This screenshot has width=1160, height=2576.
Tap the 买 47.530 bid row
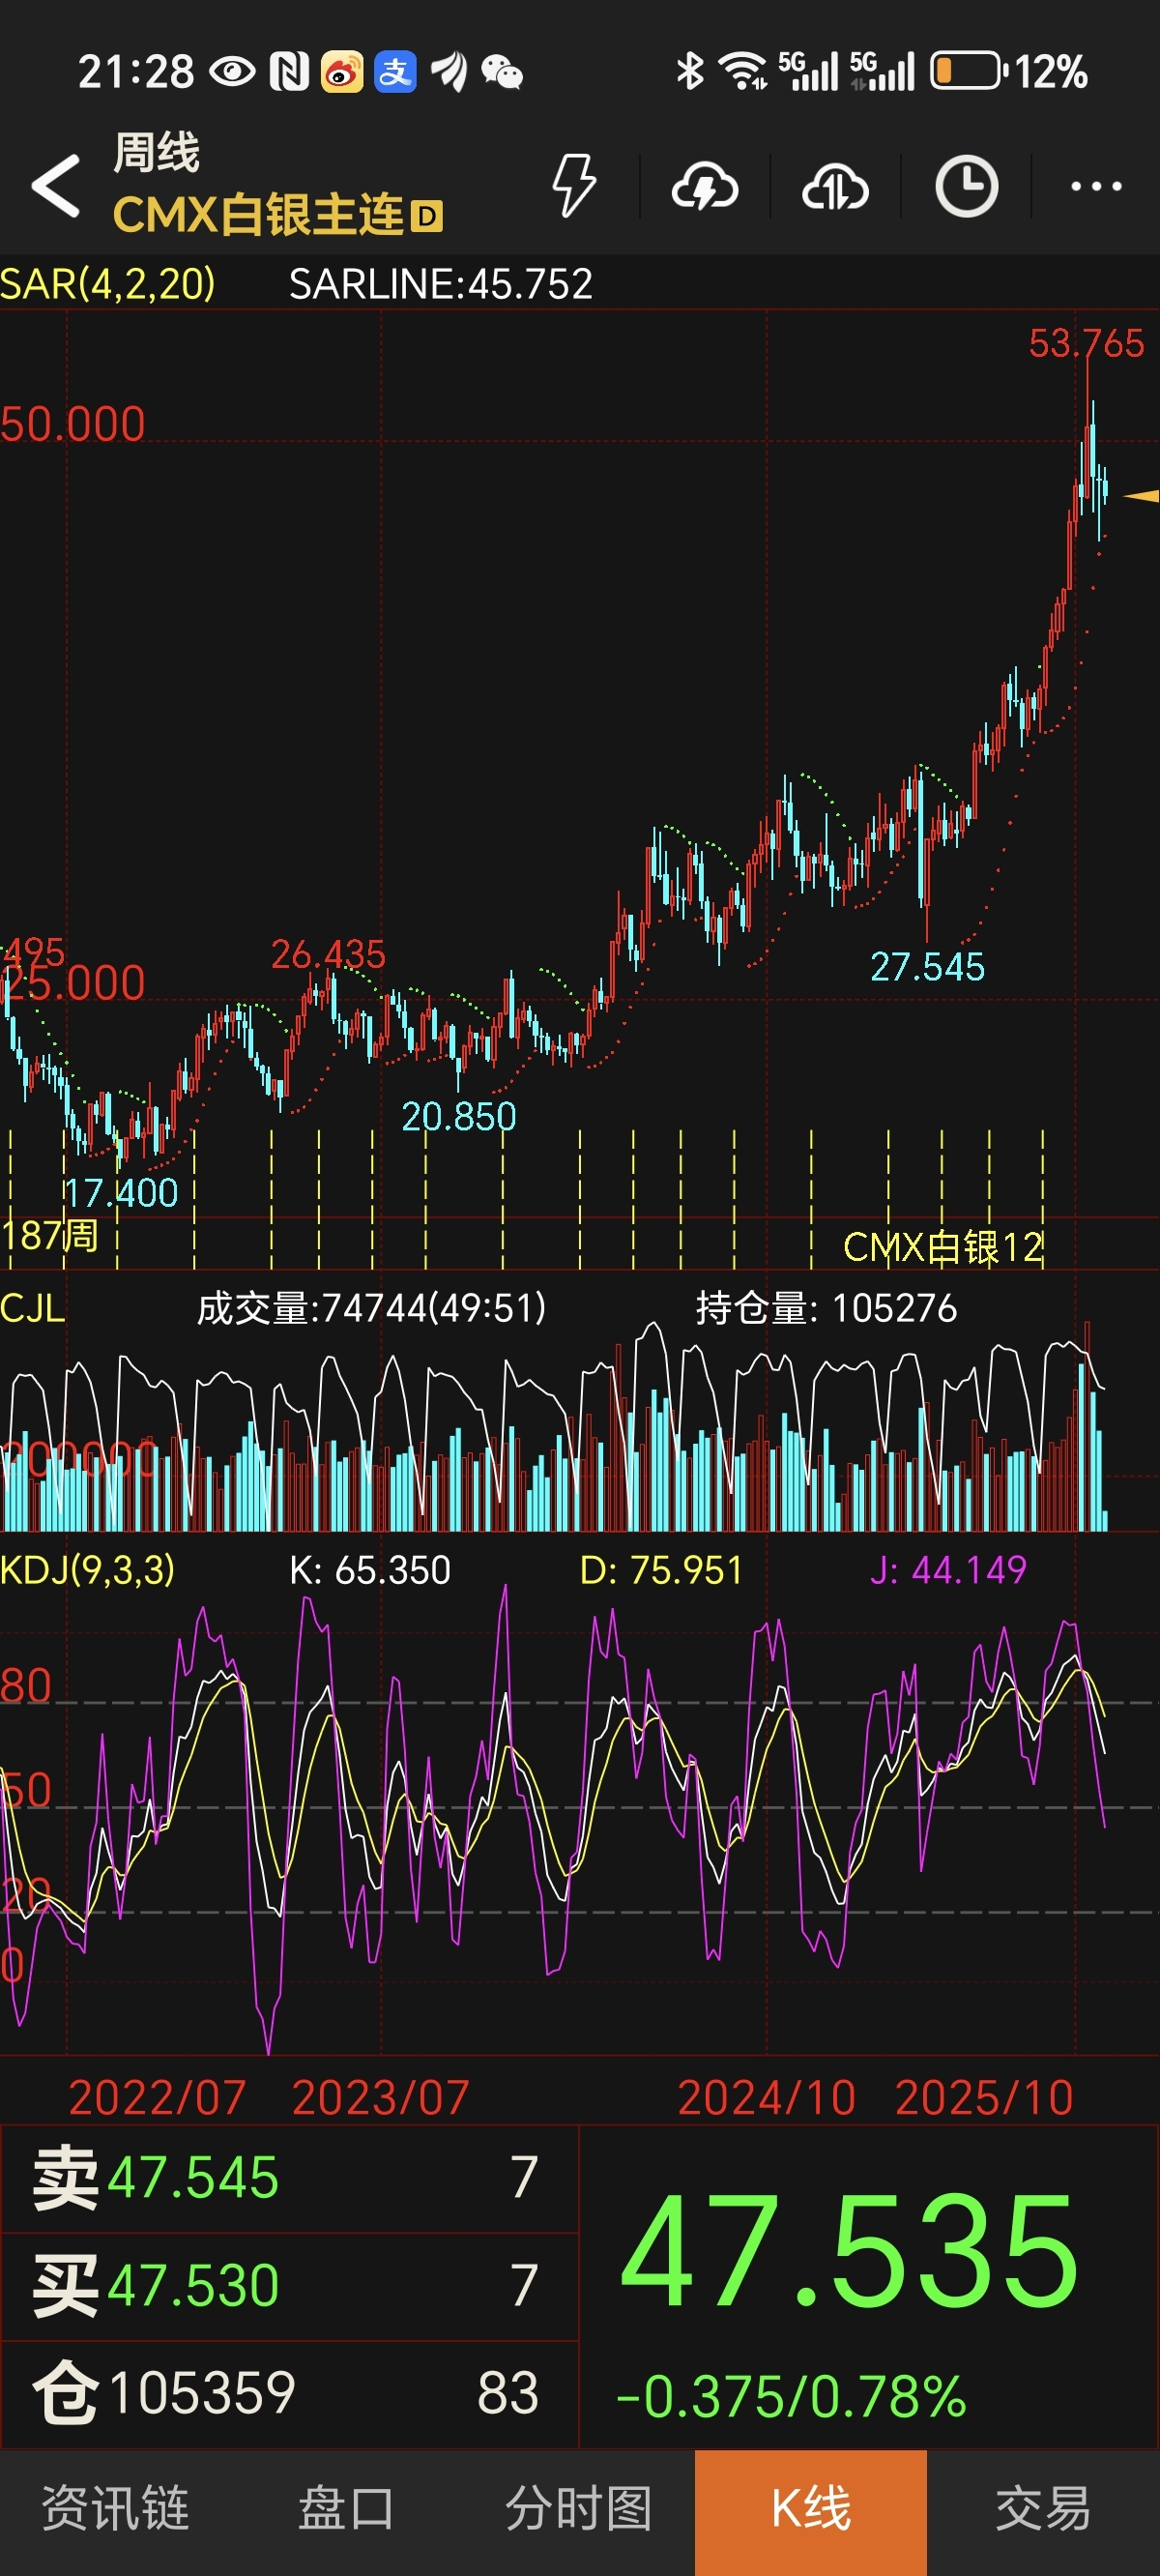tap(289, 2287)
